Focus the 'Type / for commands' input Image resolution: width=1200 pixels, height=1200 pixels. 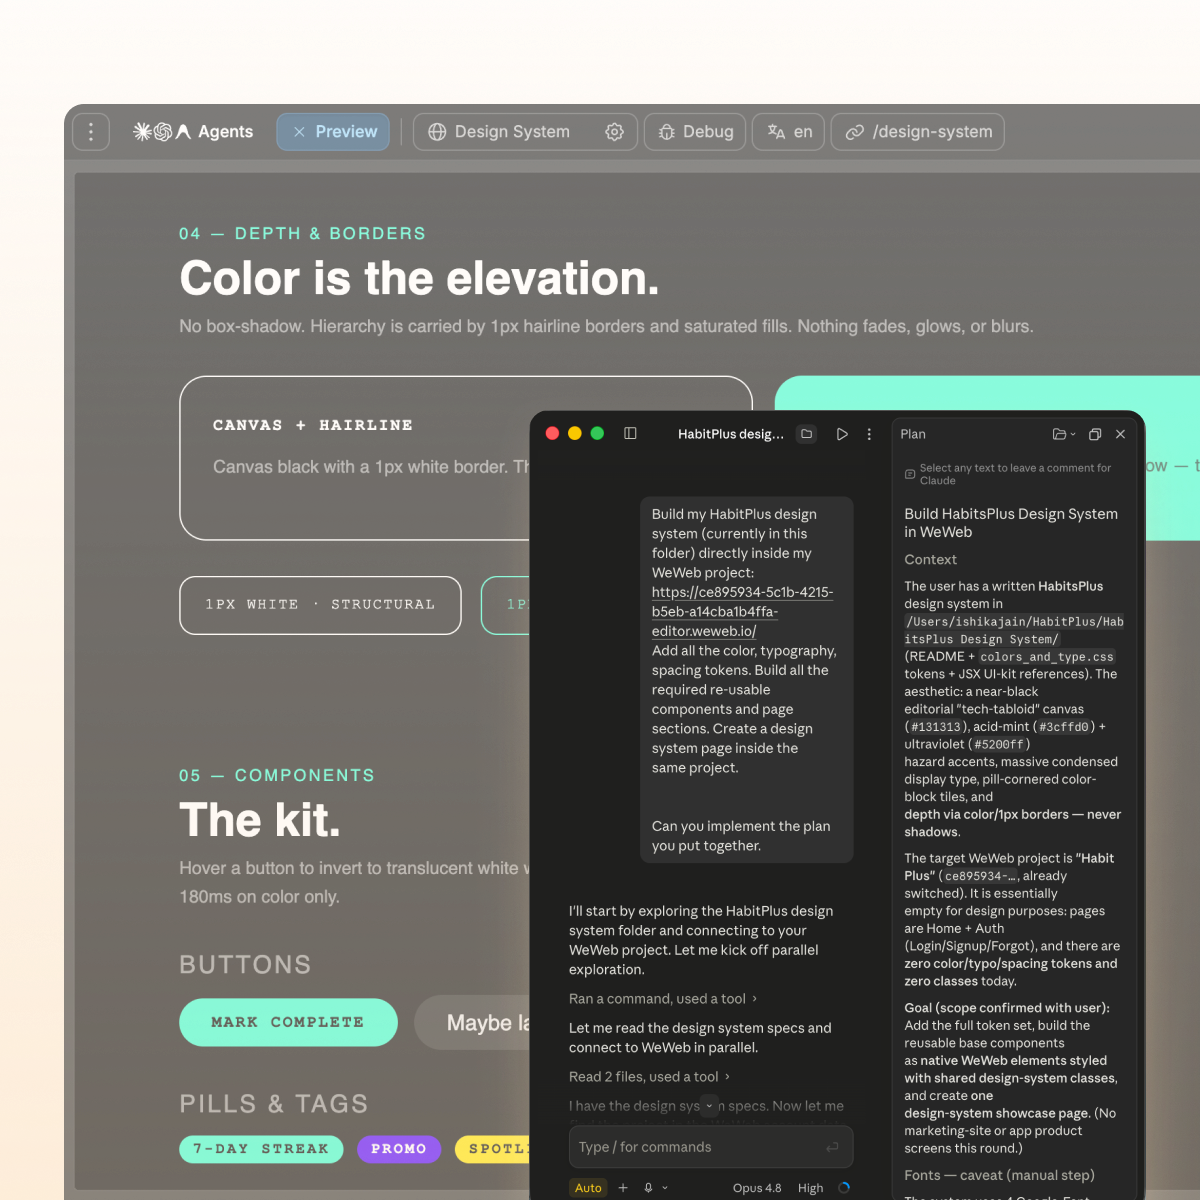click(x=711, y=1147)
